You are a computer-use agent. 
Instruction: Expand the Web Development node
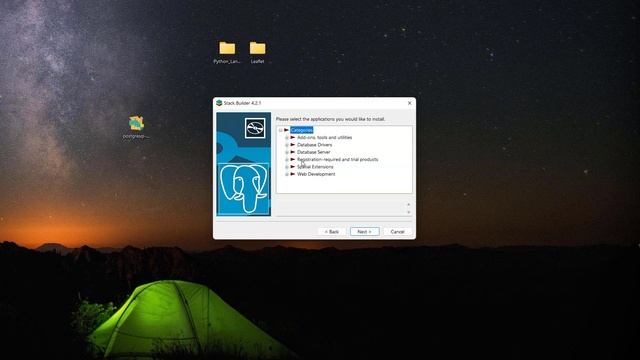(x=287, y=175)
